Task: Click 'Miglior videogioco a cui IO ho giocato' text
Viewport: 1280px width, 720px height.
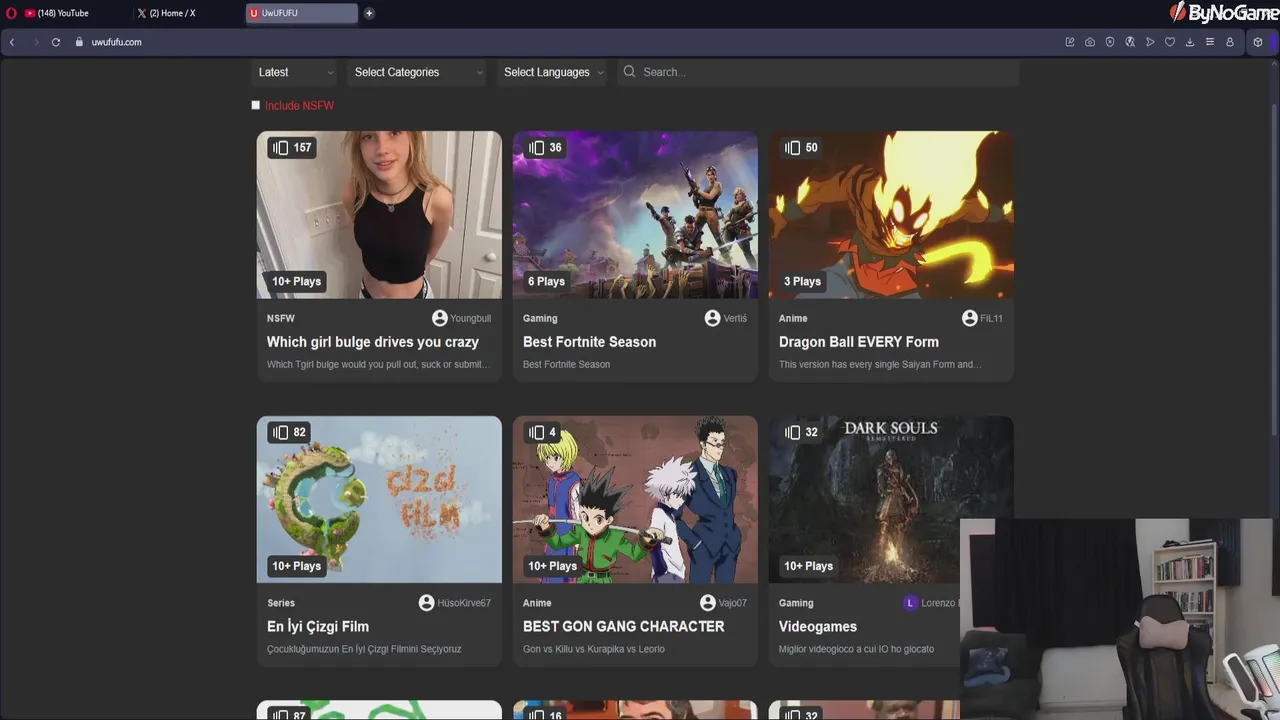Action: pyautogui.click(x=856, y=649)
